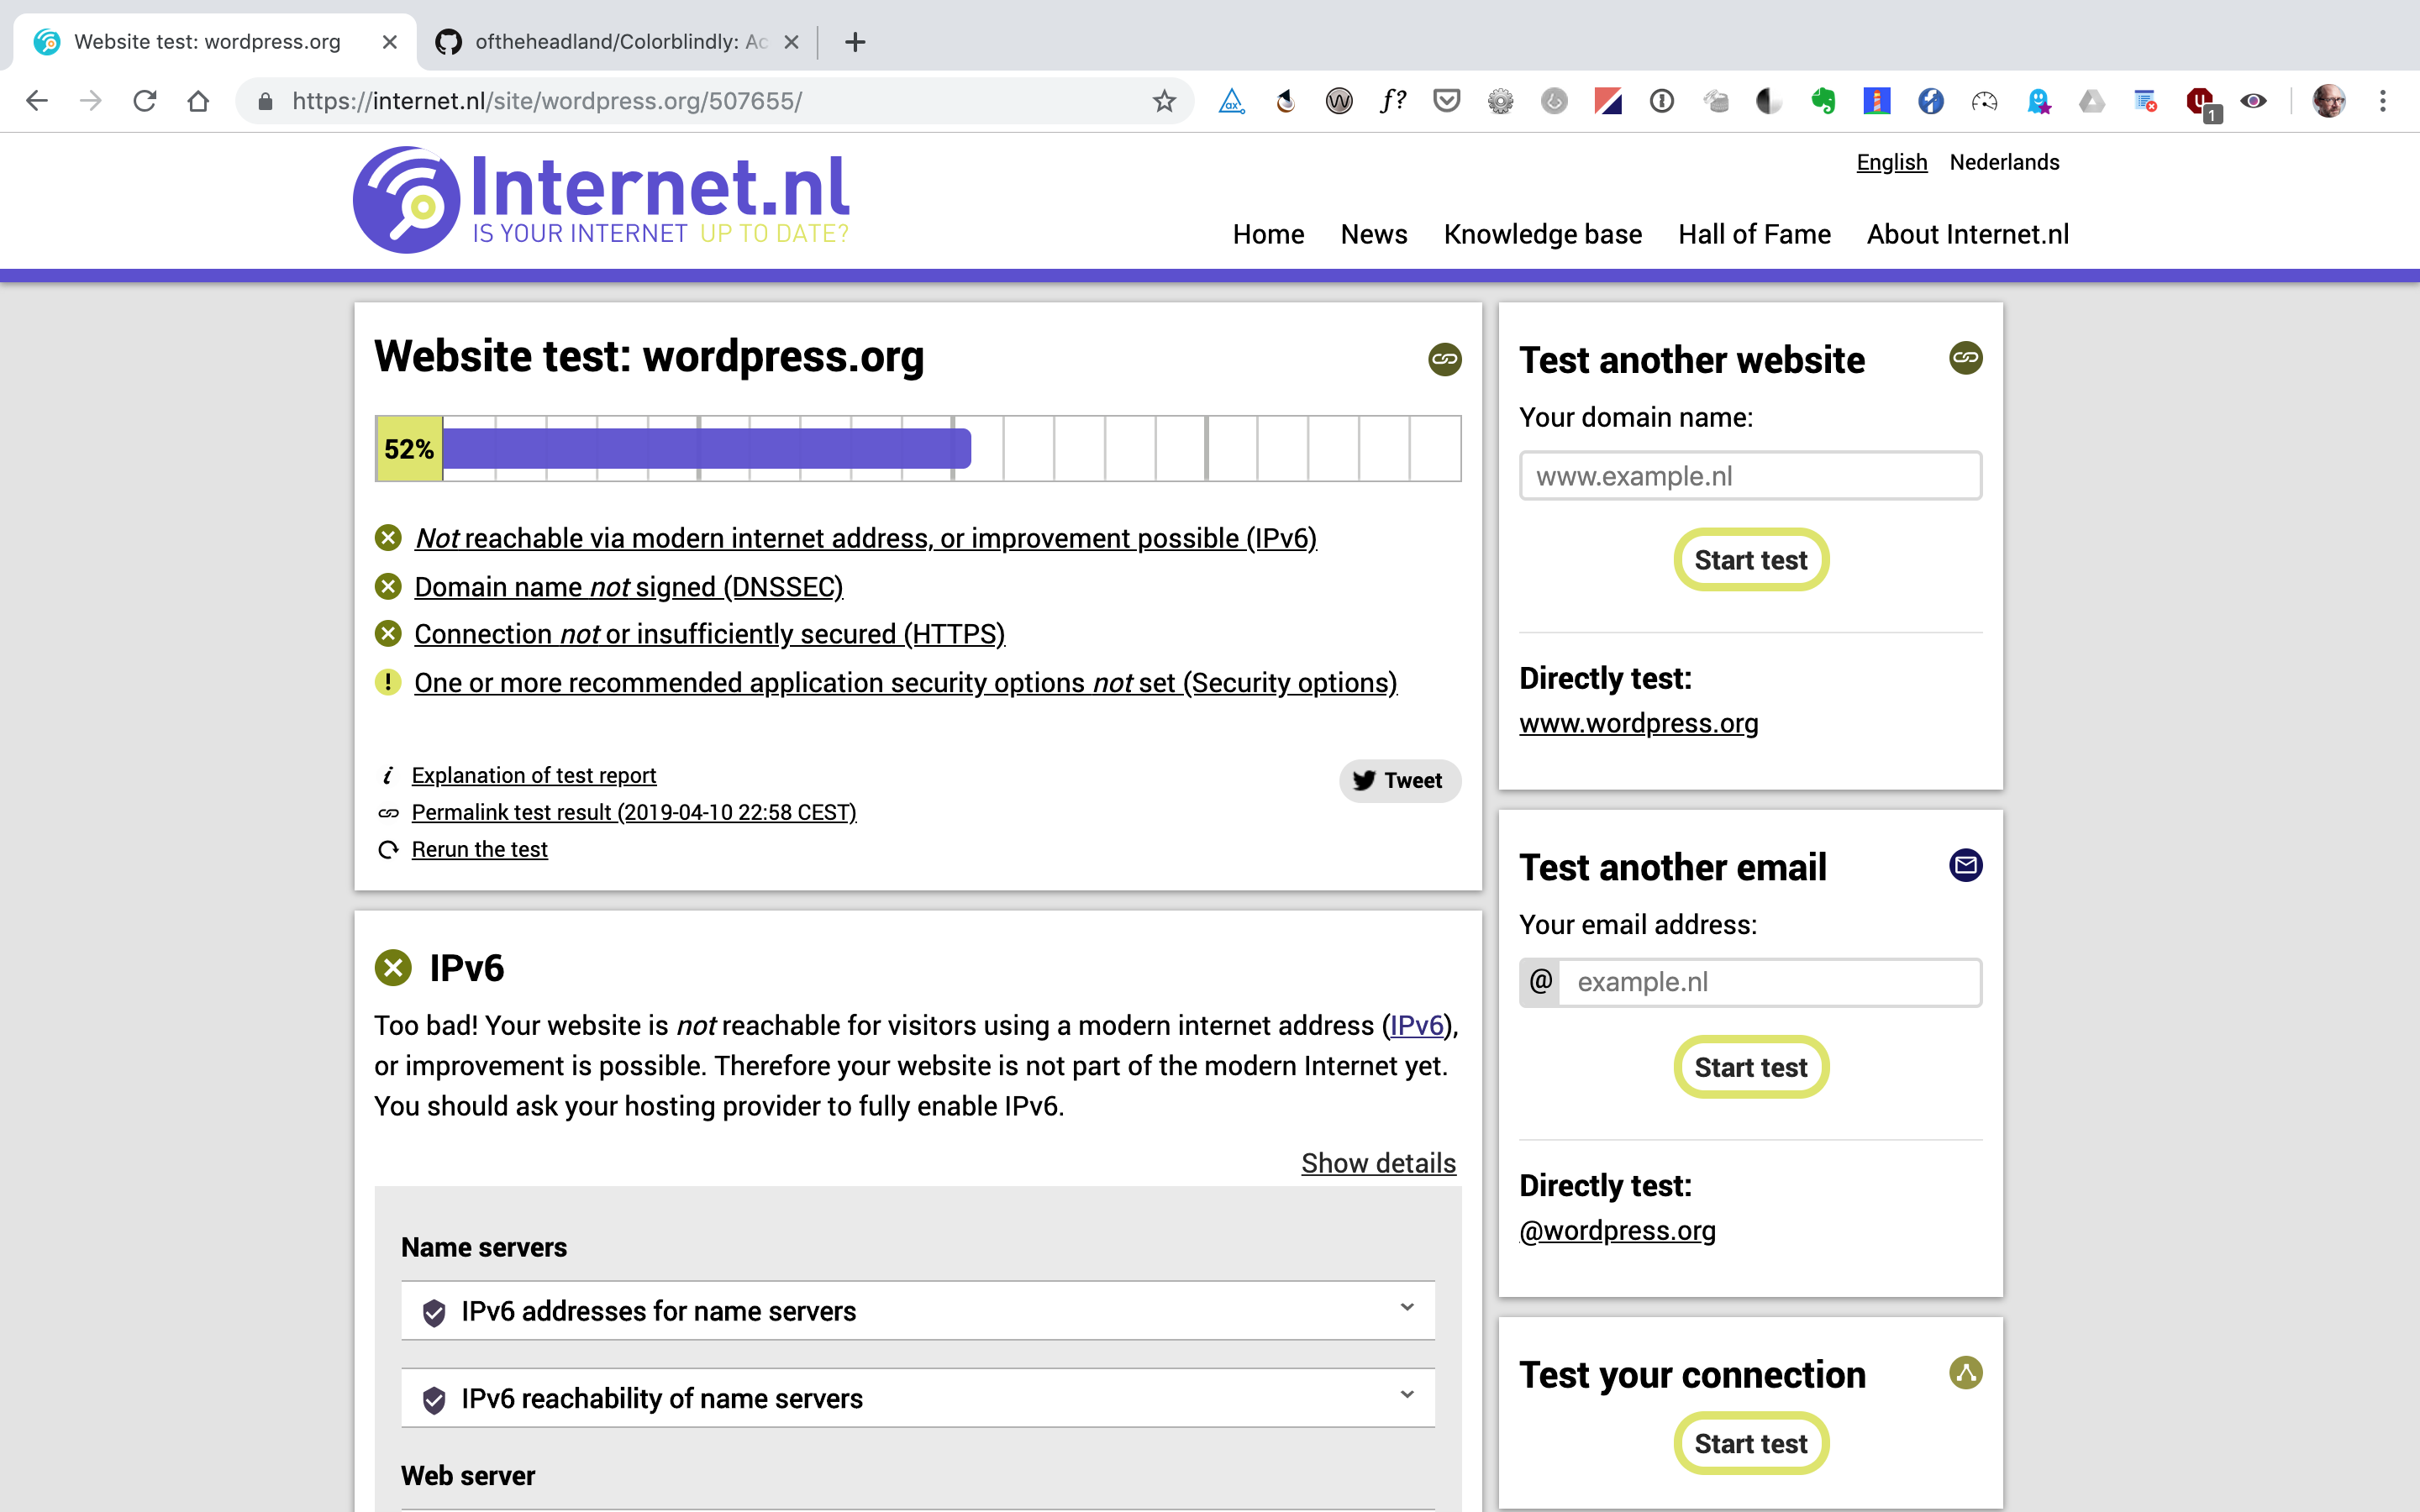Open the WhatFont 'f?' extension

coord(1393,101)
